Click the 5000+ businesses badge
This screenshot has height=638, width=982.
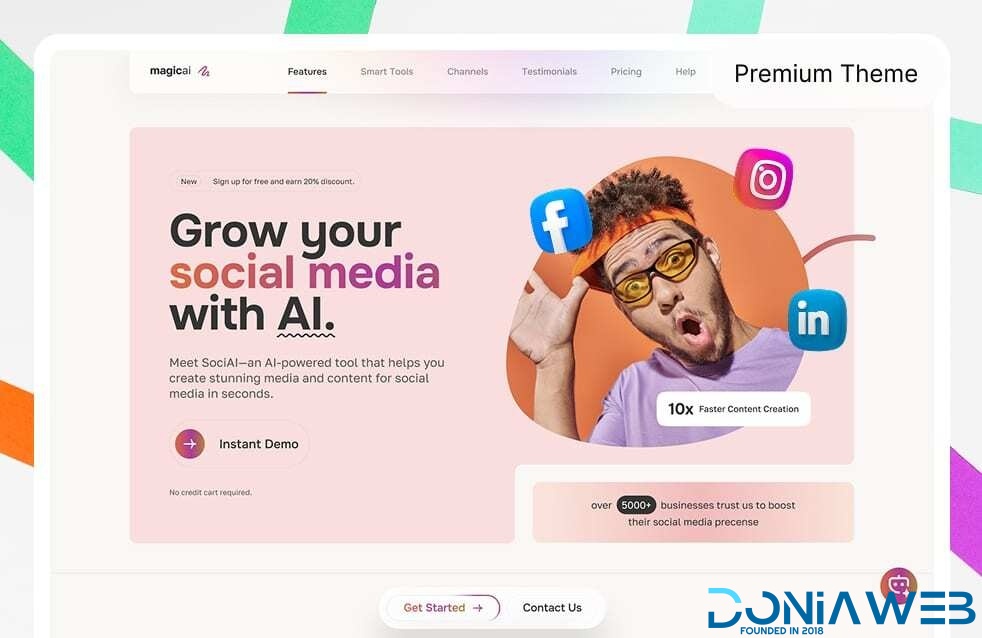coord(636,505)
